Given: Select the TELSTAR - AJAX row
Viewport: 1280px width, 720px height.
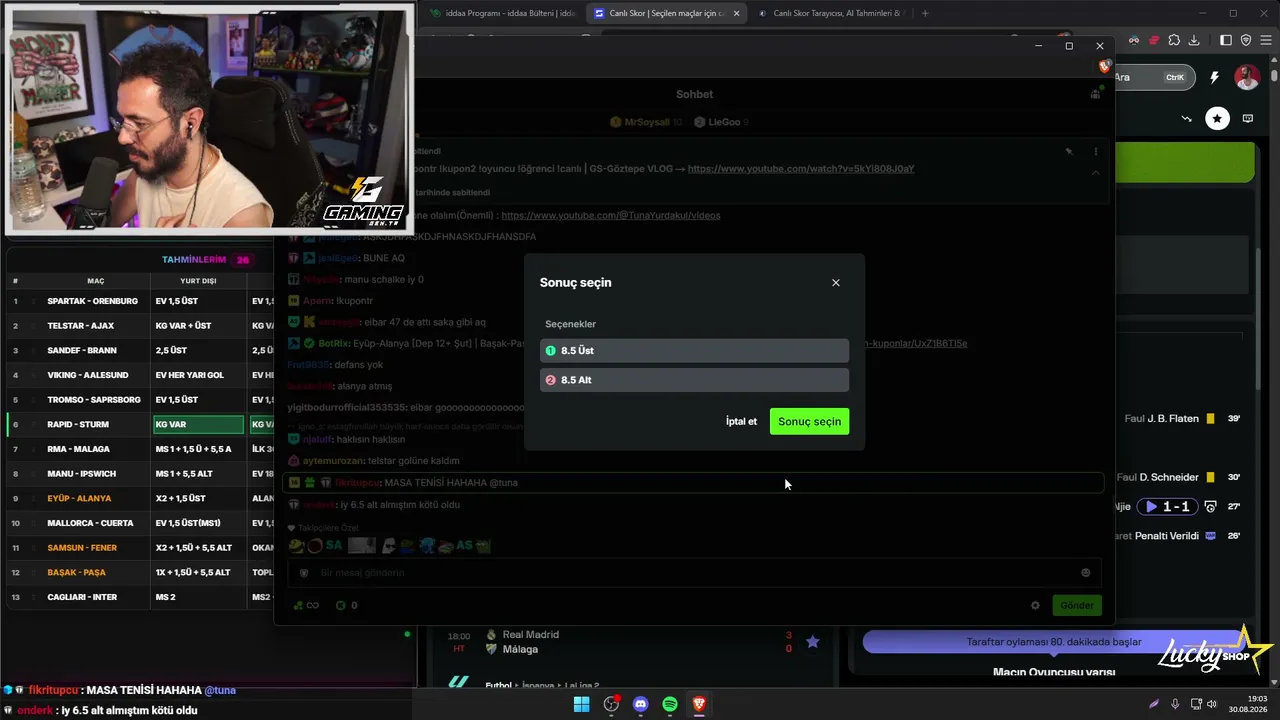Looking at the screenshot, I should click(140, 326).
